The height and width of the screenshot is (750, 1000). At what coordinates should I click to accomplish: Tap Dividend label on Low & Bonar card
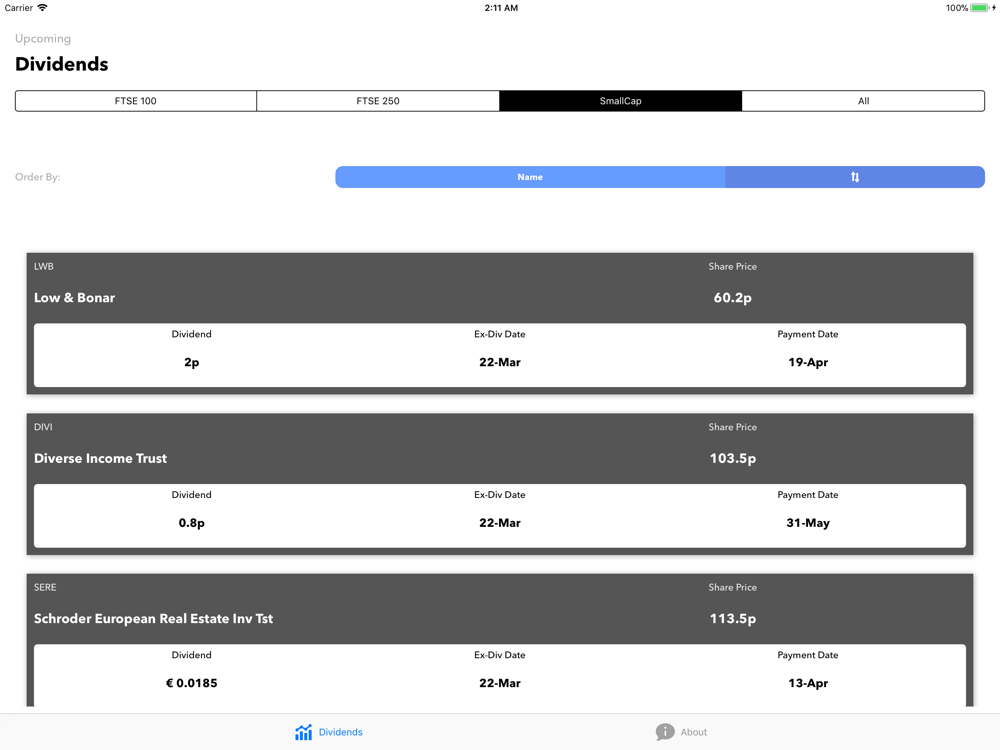pos(191,334)
